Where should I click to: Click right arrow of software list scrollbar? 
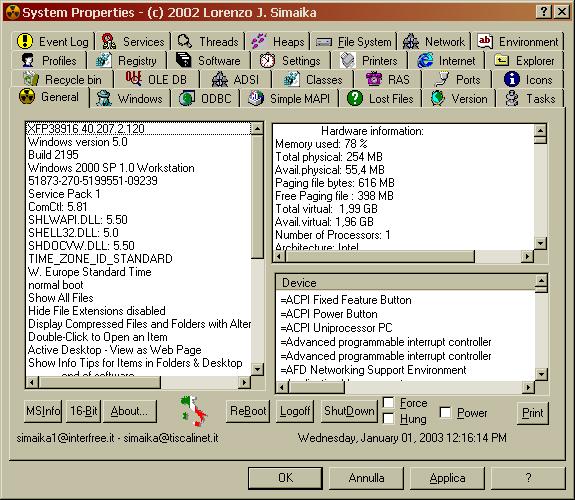pyautogui.click(x=244, y=383)
